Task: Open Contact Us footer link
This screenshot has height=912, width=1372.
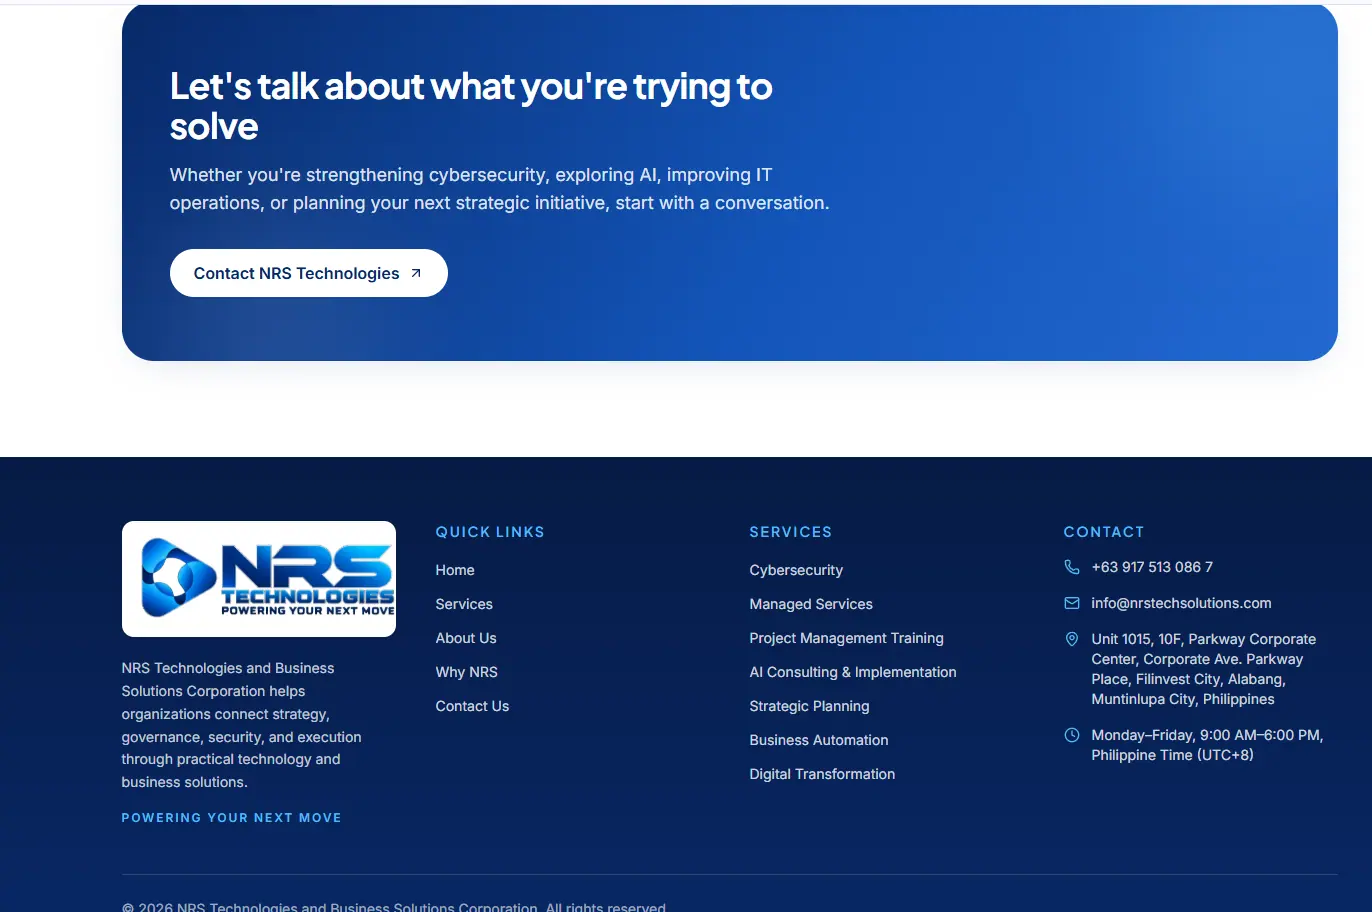Action: tap(472, 706)
